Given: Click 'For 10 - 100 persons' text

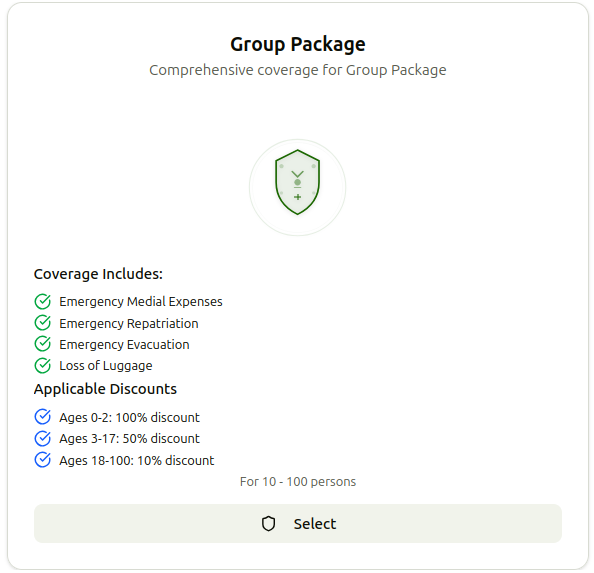Looking at the screenshot, I should (298, 482).
